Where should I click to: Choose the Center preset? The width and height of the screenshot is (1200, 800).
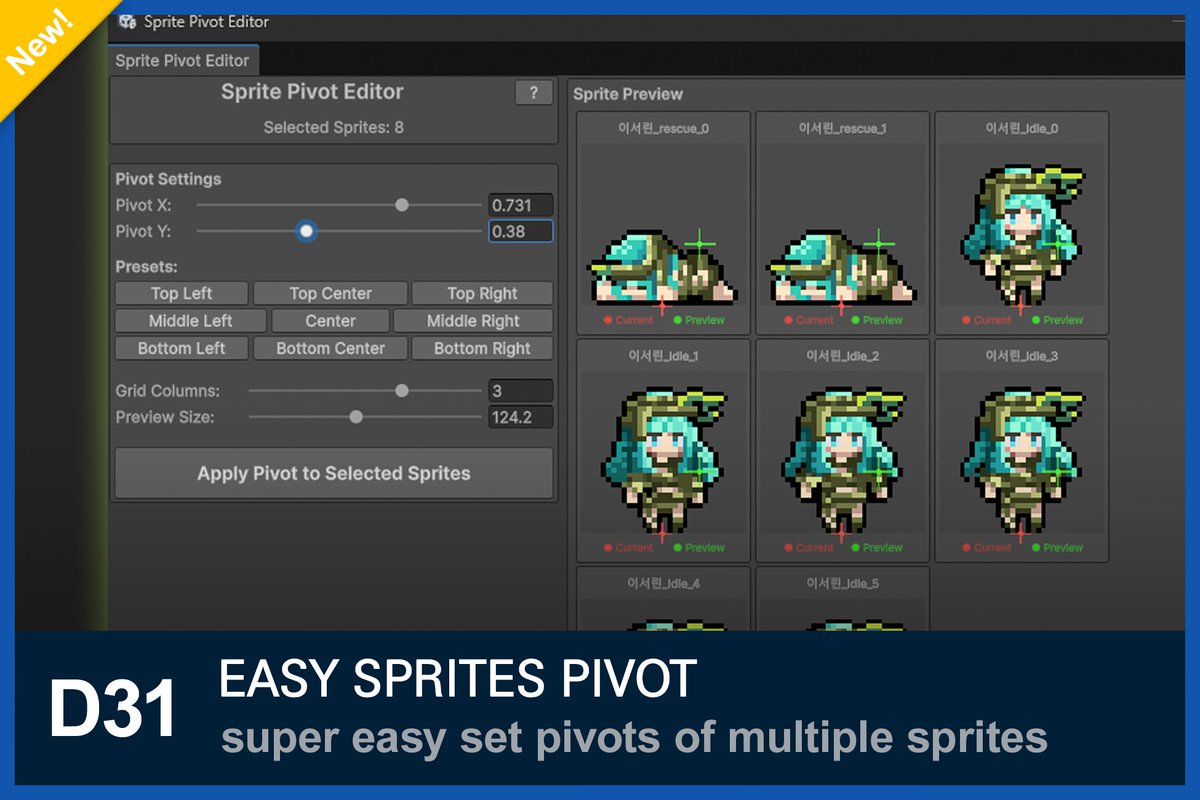[x=330, y=321]
